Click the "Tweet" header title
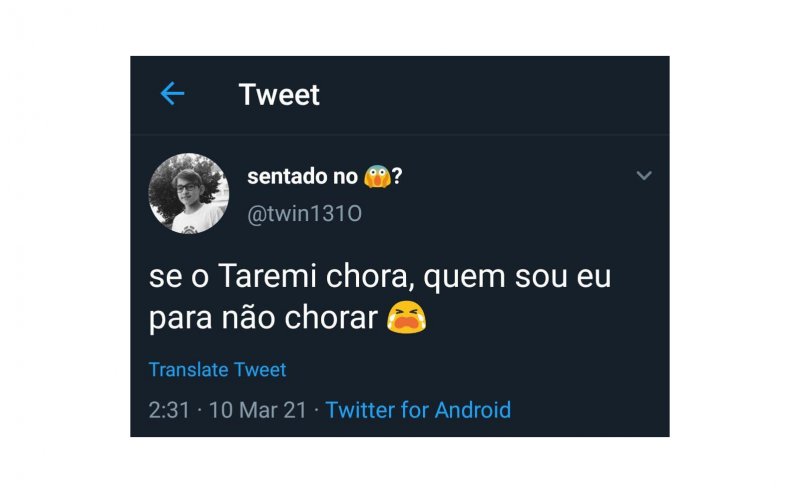The width and height of the screenshot is (800, 493). click(x=279, y=95)
